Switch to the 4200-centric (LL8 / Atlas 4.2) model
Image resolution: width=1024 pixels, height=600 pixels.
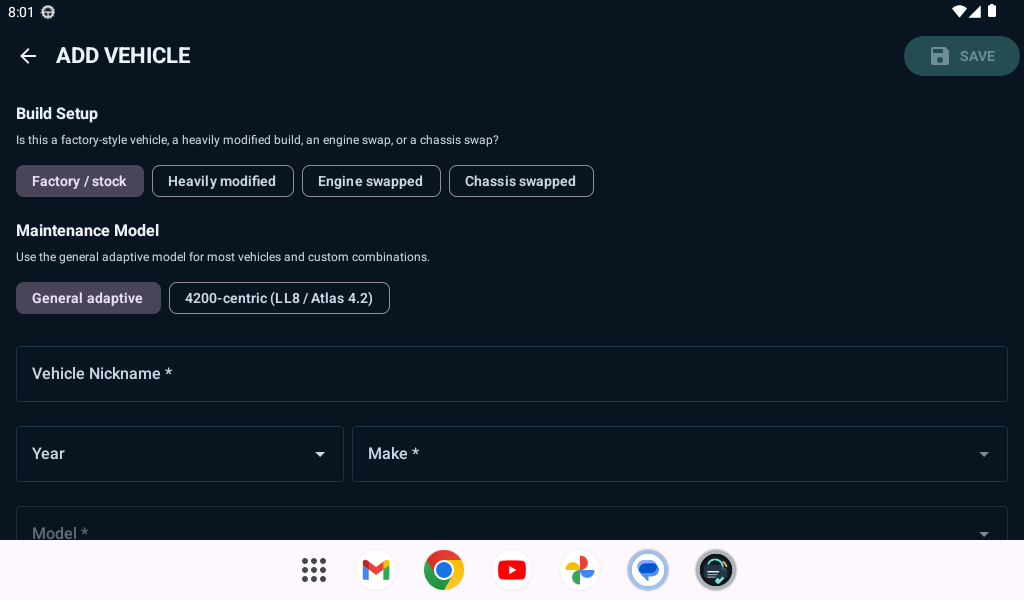[x=279, y=297]
